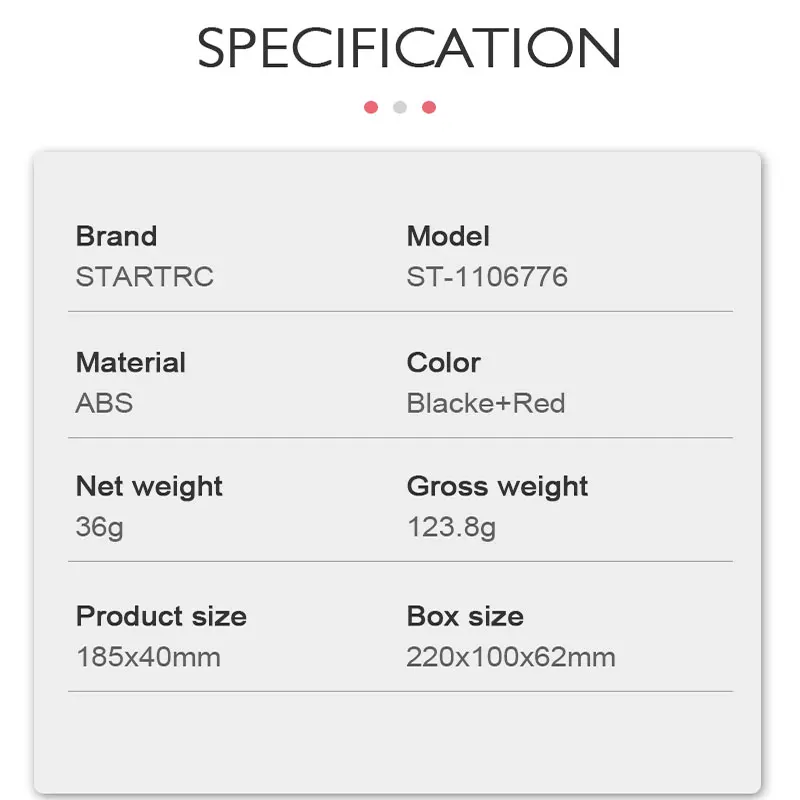800x800 pixels.
Task: Select the left red dot indicator
Action: pyautogui.click(x=371, y=107)
